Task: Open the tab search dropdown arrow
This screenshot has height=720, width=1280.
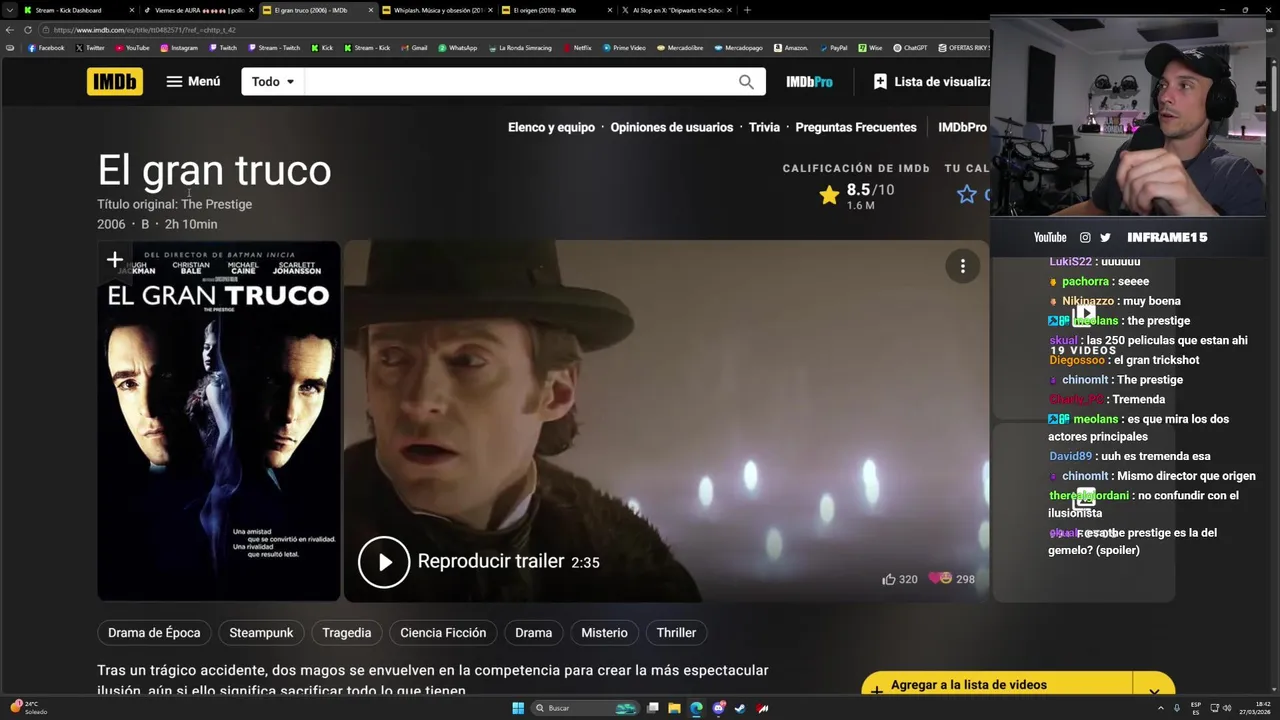Action: [x=11, y=10]
